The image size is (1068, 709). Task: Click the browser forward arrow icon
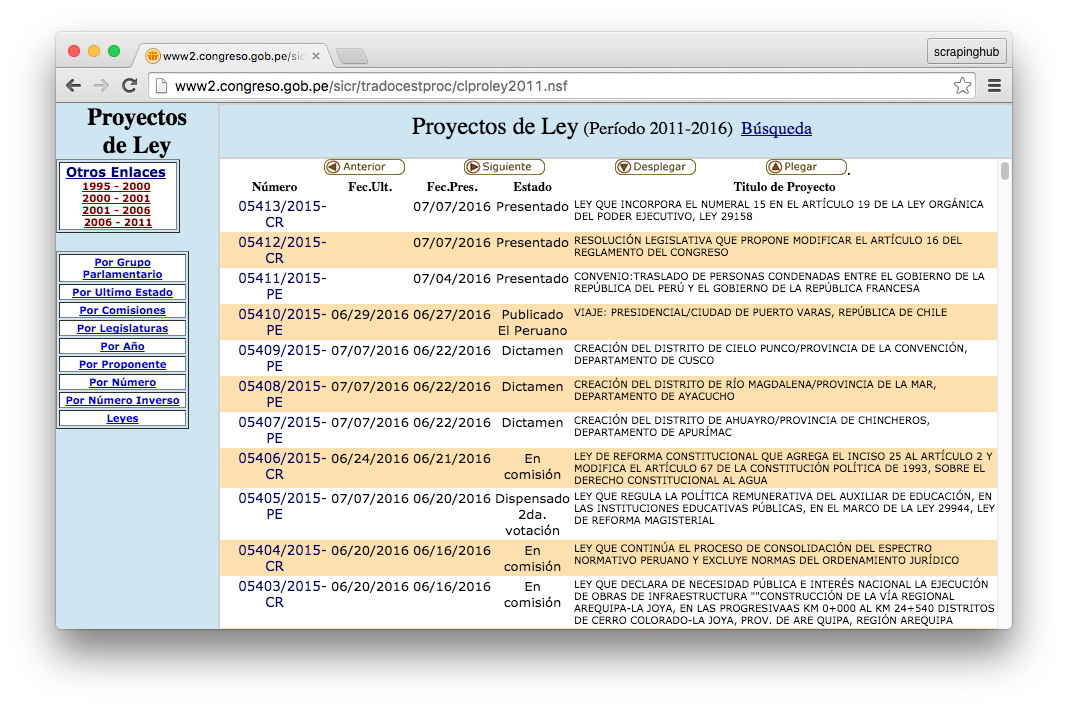pos(101,86)
